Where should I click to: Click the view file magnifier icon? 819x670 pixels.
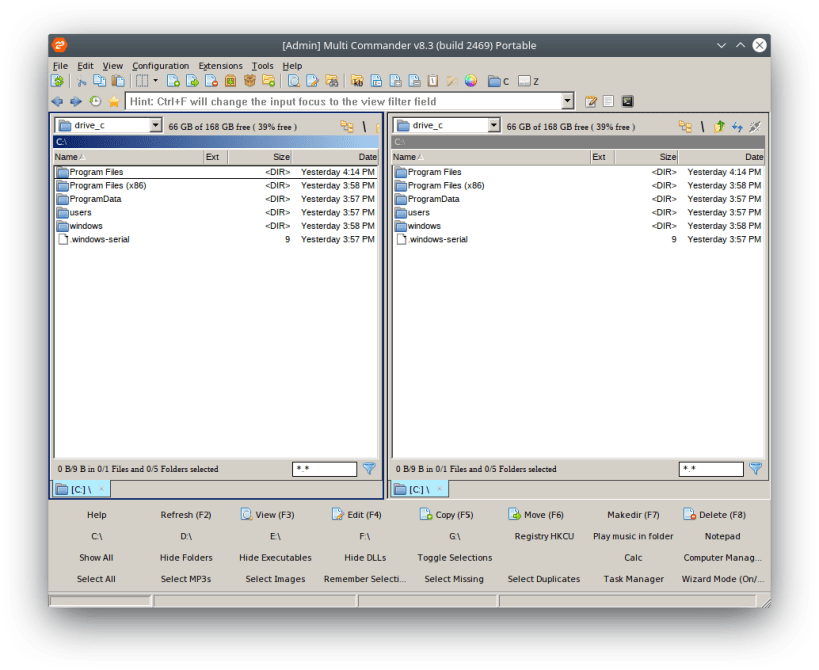pyautogui.click(x=294, y=81)
